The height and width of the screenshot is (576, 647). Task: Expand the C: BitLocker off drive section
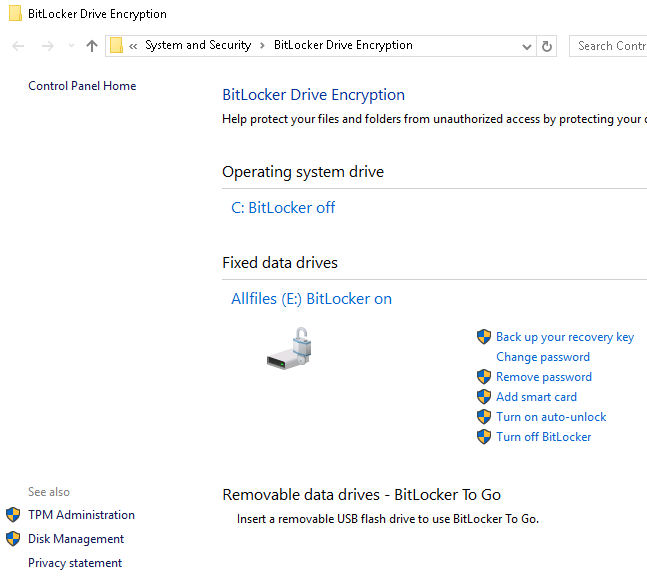[283, 208]
